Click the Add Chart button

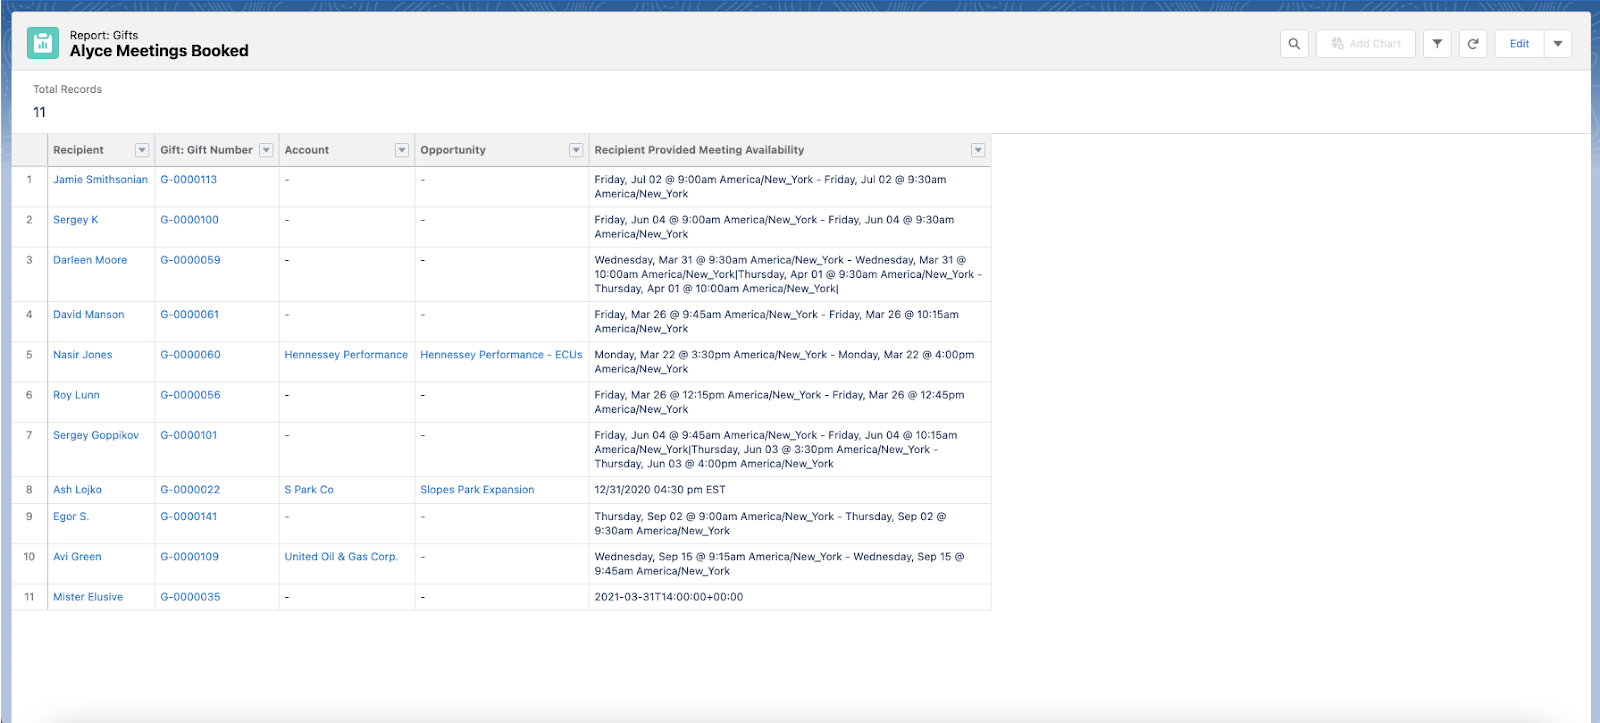coord(1366,44)
